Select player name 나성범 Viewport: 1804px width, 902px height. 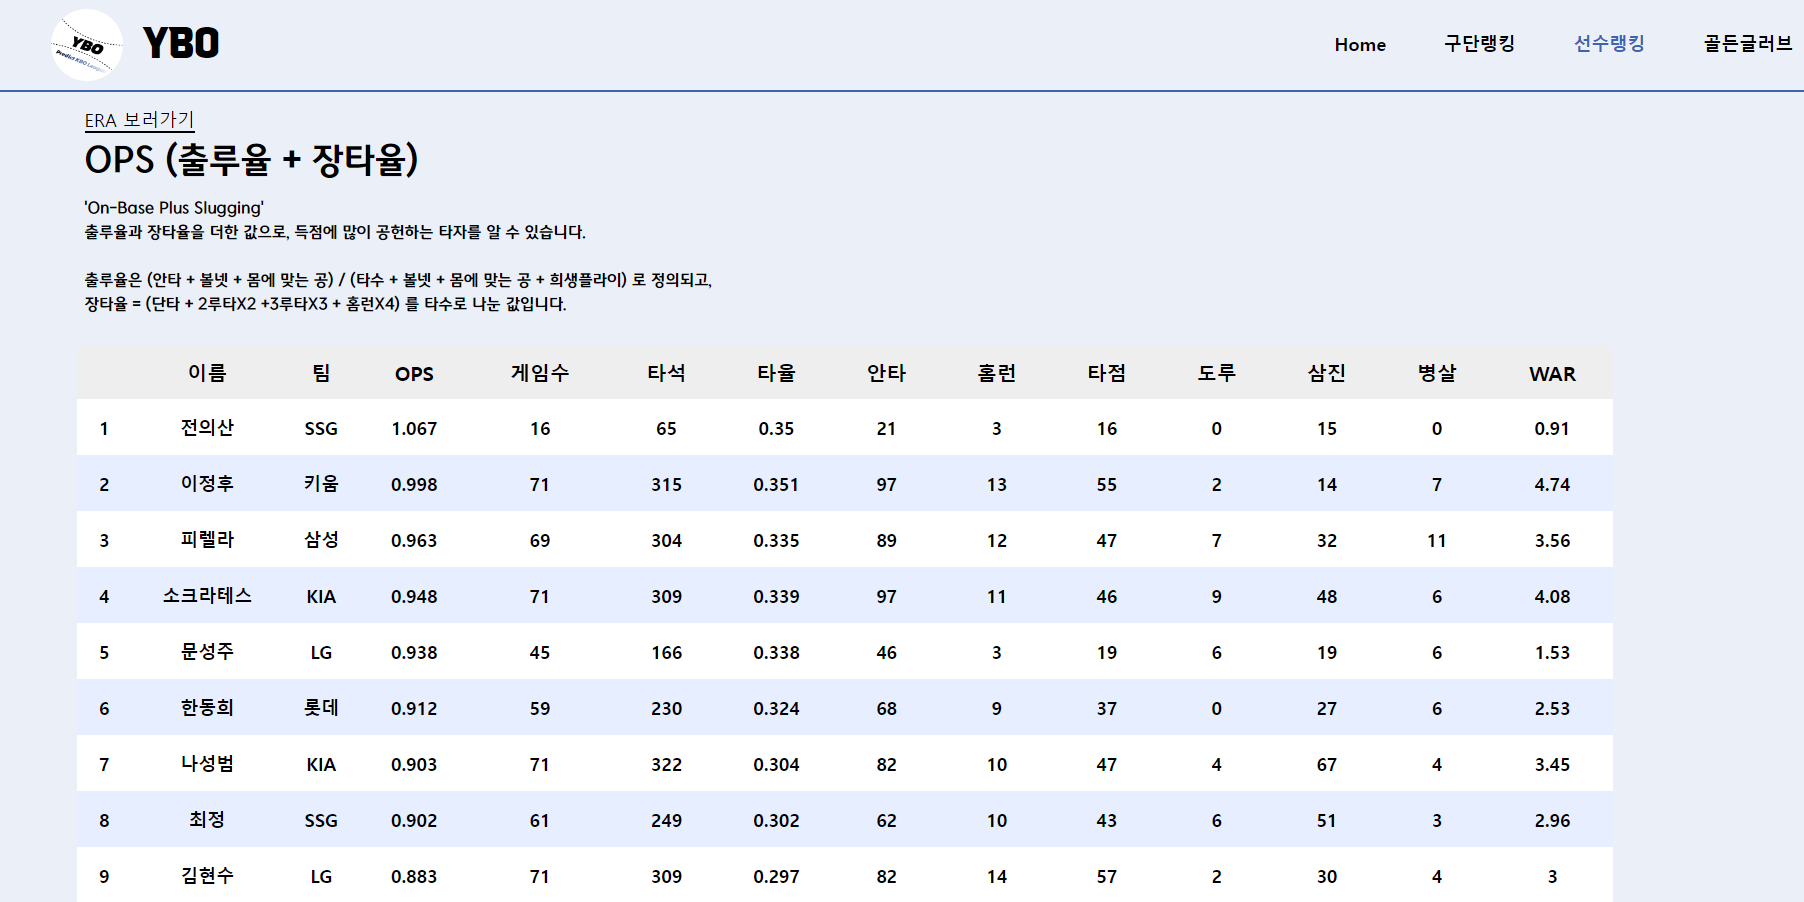[207, 764]
